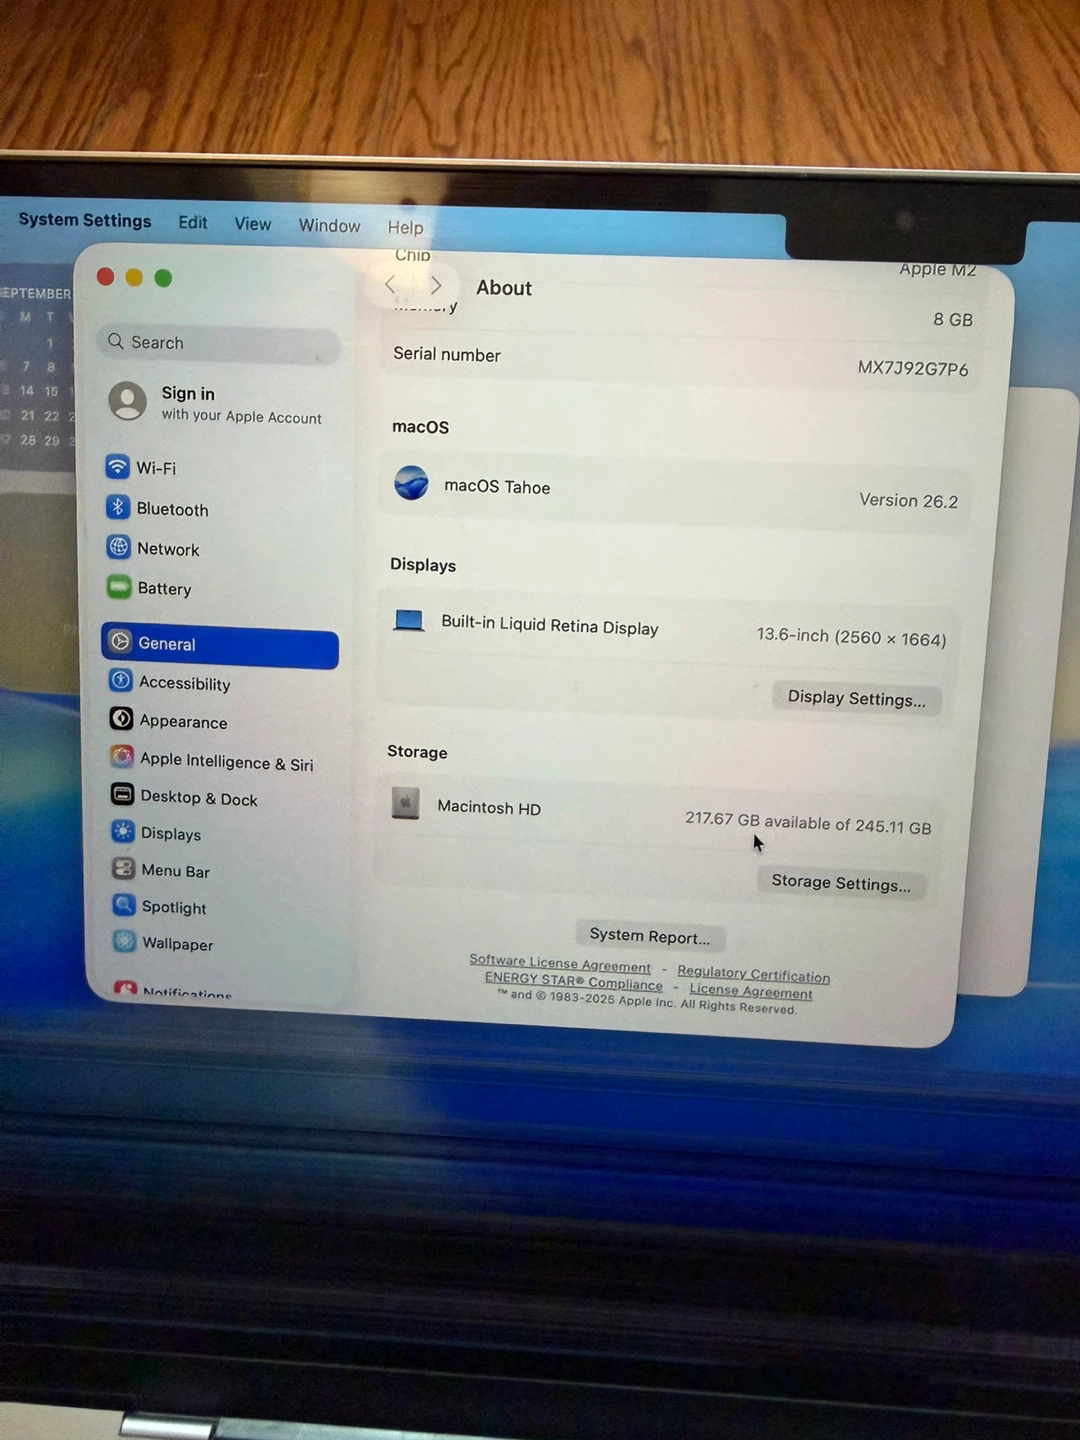Screen dimensions: 1080x1440
Task: Open System Report...
Action: point(650,936)
